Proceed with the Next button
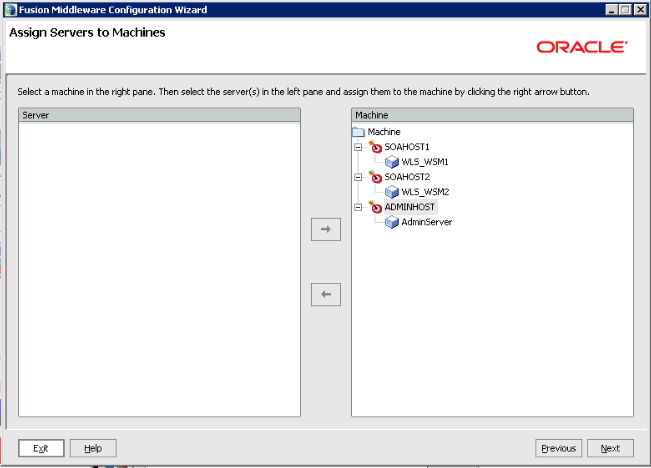The image size is (651, 468). coord(610,448)
